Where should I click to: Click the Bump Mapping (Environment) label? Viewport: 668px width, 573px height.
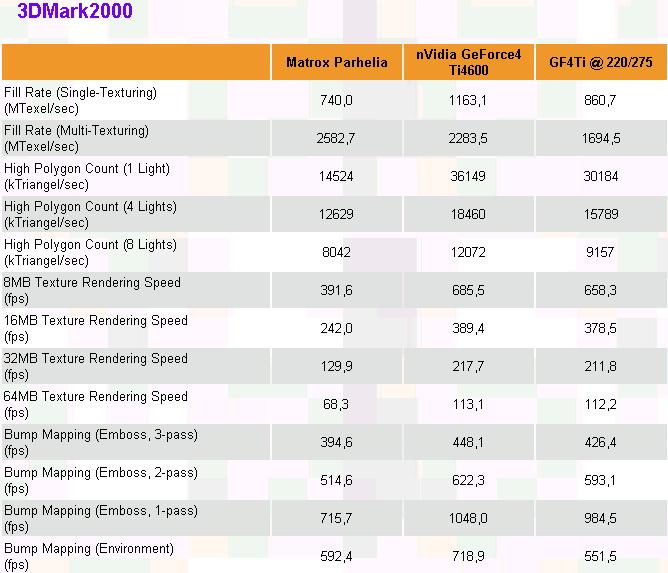click(89, 556)
